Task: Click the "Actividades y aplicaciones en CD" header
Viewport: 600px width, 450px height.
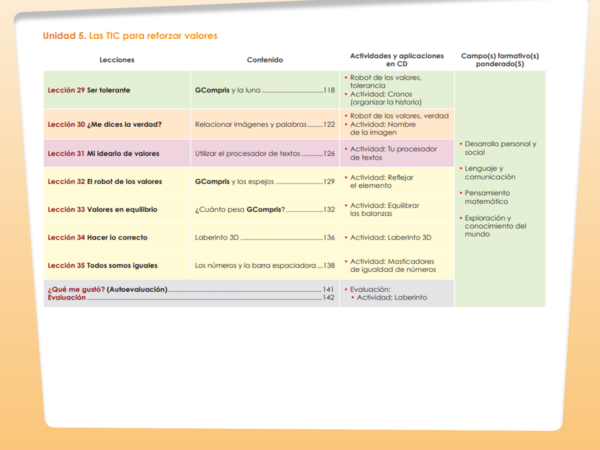Action: [x=397, y=60]
